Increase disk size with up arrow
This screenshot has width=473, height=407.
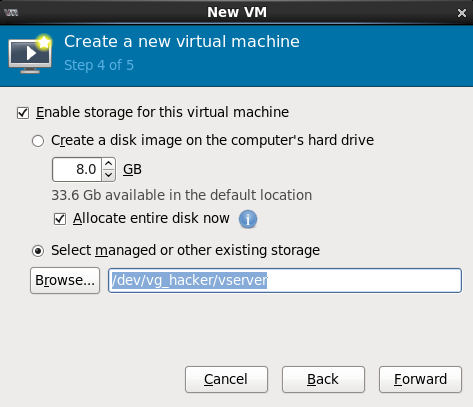coord(108,163)
